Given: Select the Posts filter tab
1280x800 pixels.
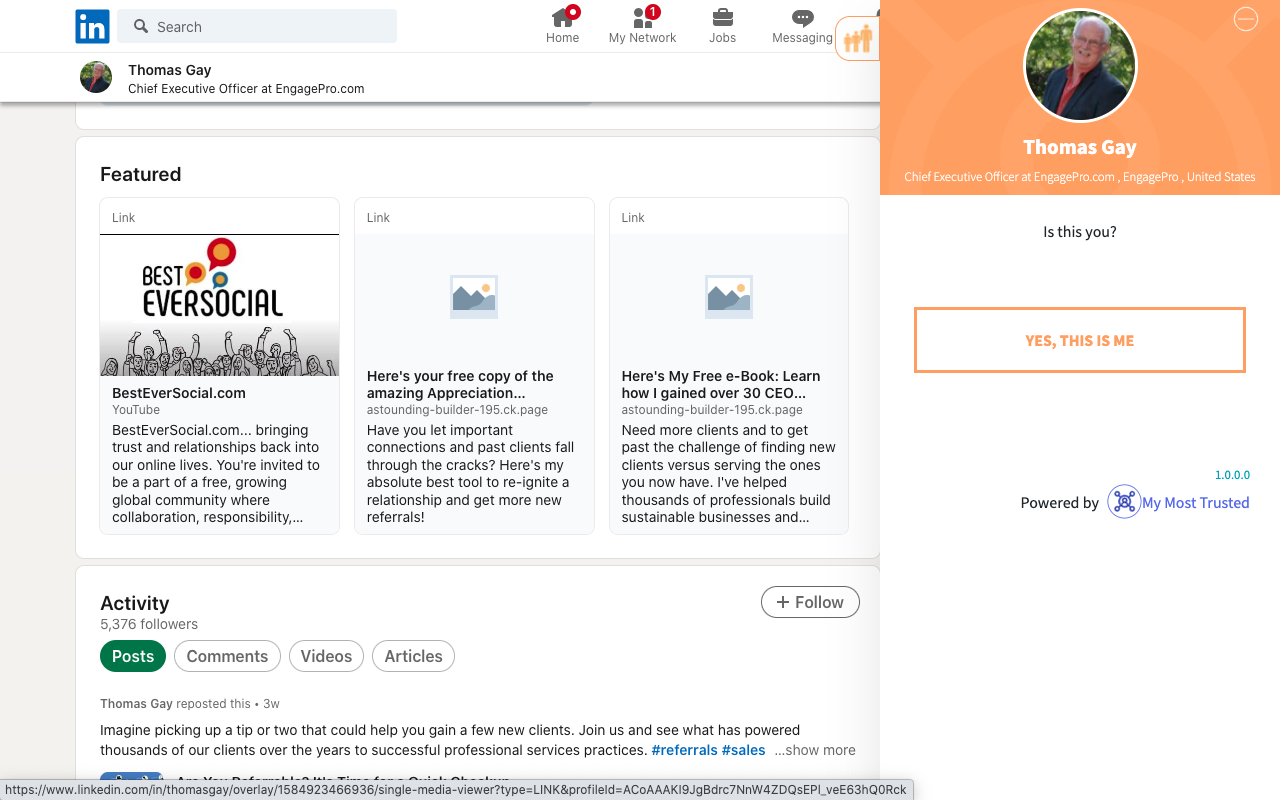Looking at the screenshot, I should (133, 656).
